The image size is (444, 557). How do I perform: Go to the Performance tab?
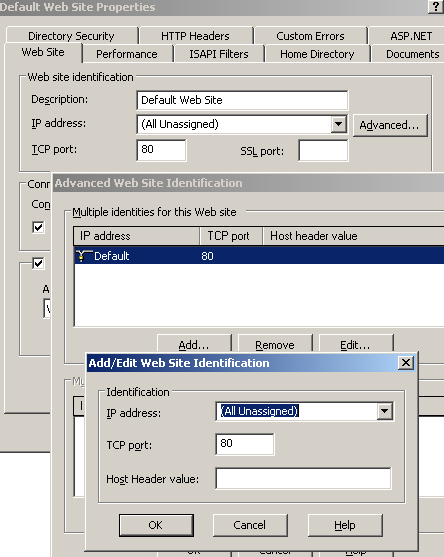(x=127, y=54)
